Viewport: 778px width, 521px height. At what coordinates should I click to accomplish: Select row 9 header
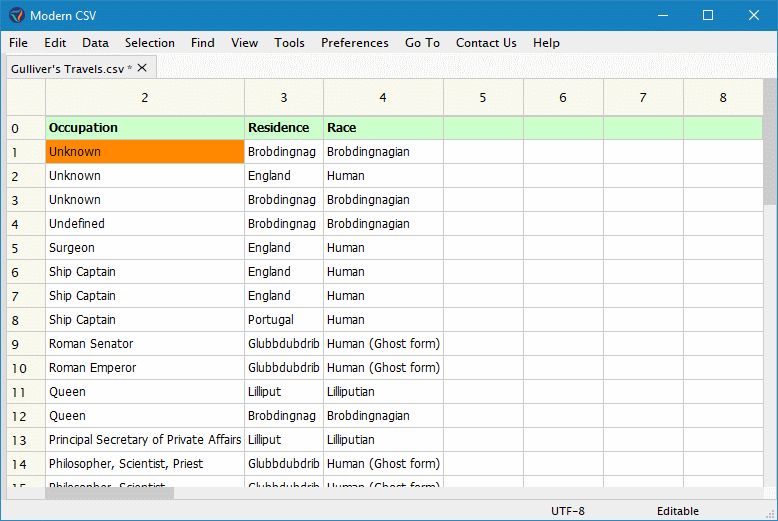[x=26, y=344]
